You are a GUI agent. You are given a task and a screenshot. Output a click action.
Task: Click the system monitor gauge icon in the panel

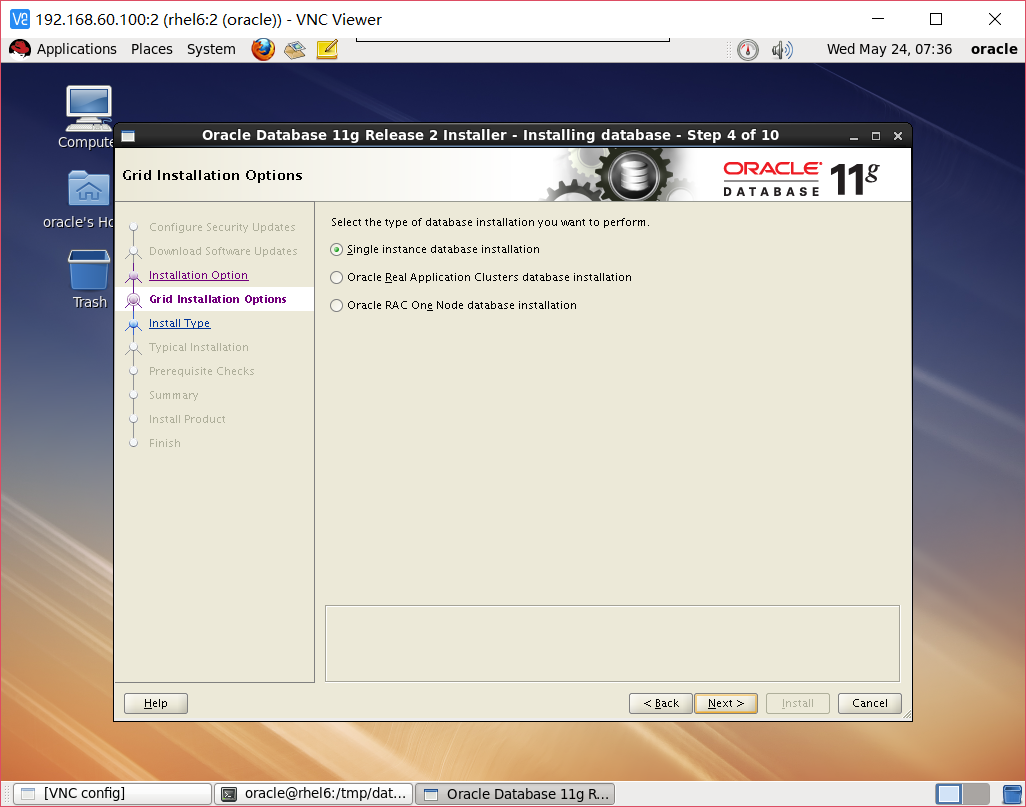coord(747,49)
